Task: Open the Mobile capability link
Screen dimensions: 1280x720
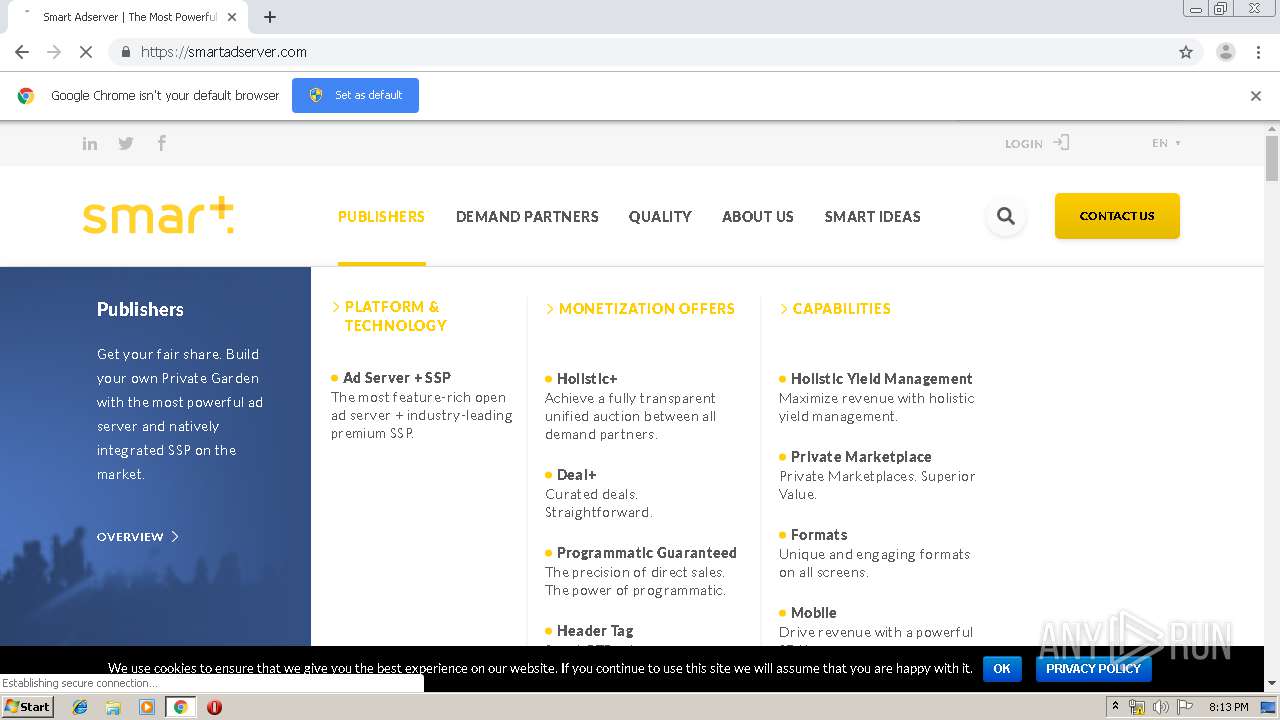Action: (813, 613)
